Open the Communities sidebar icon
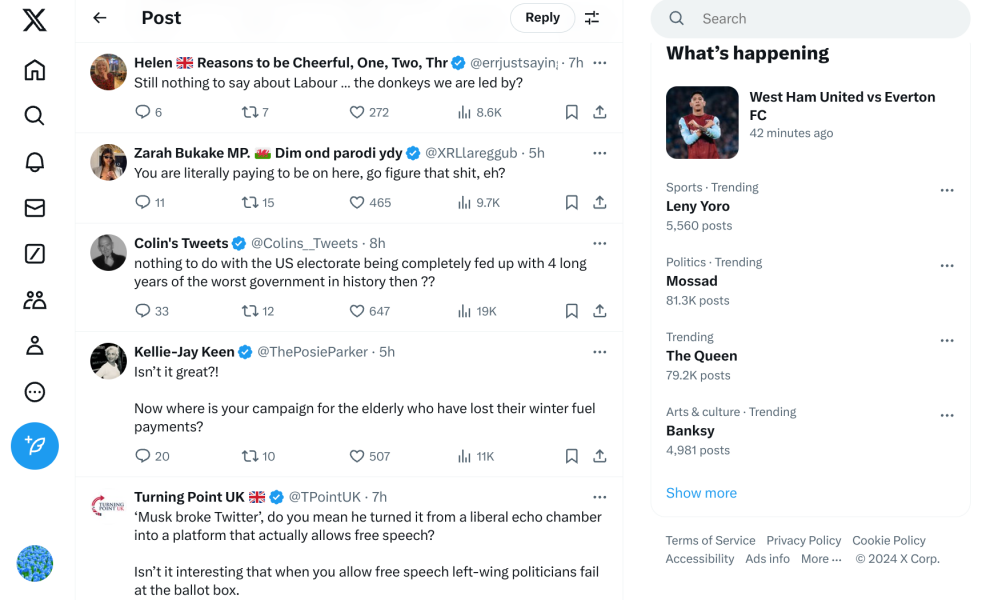The image size is (1006, 600). (34, 299)
